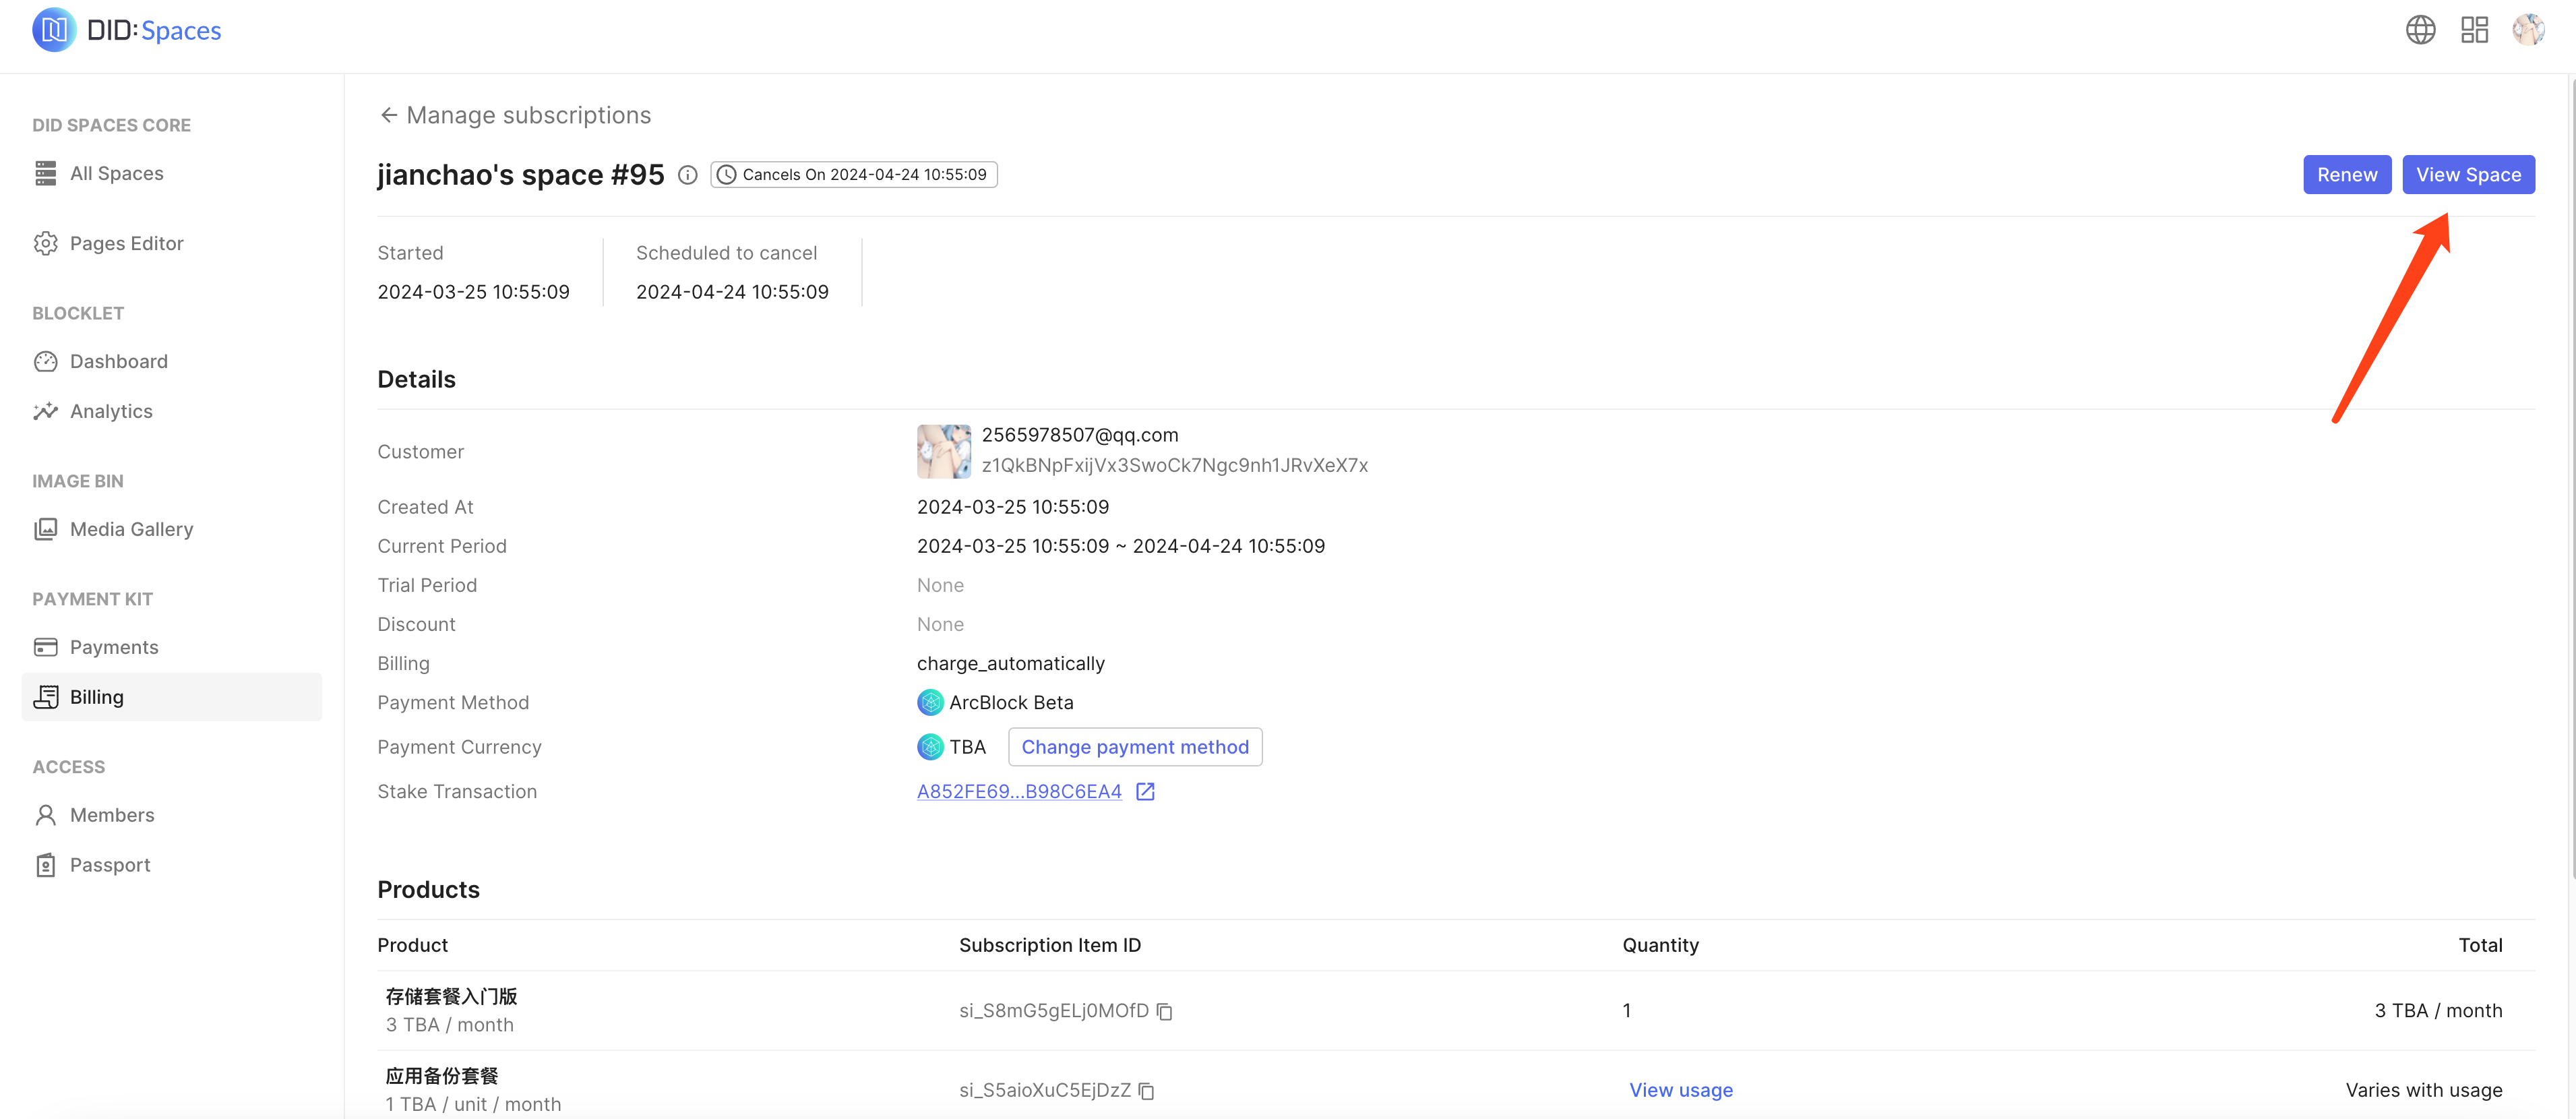
Task: Click the customer avatar thumbnail
Action: click(x=943, y=451)
